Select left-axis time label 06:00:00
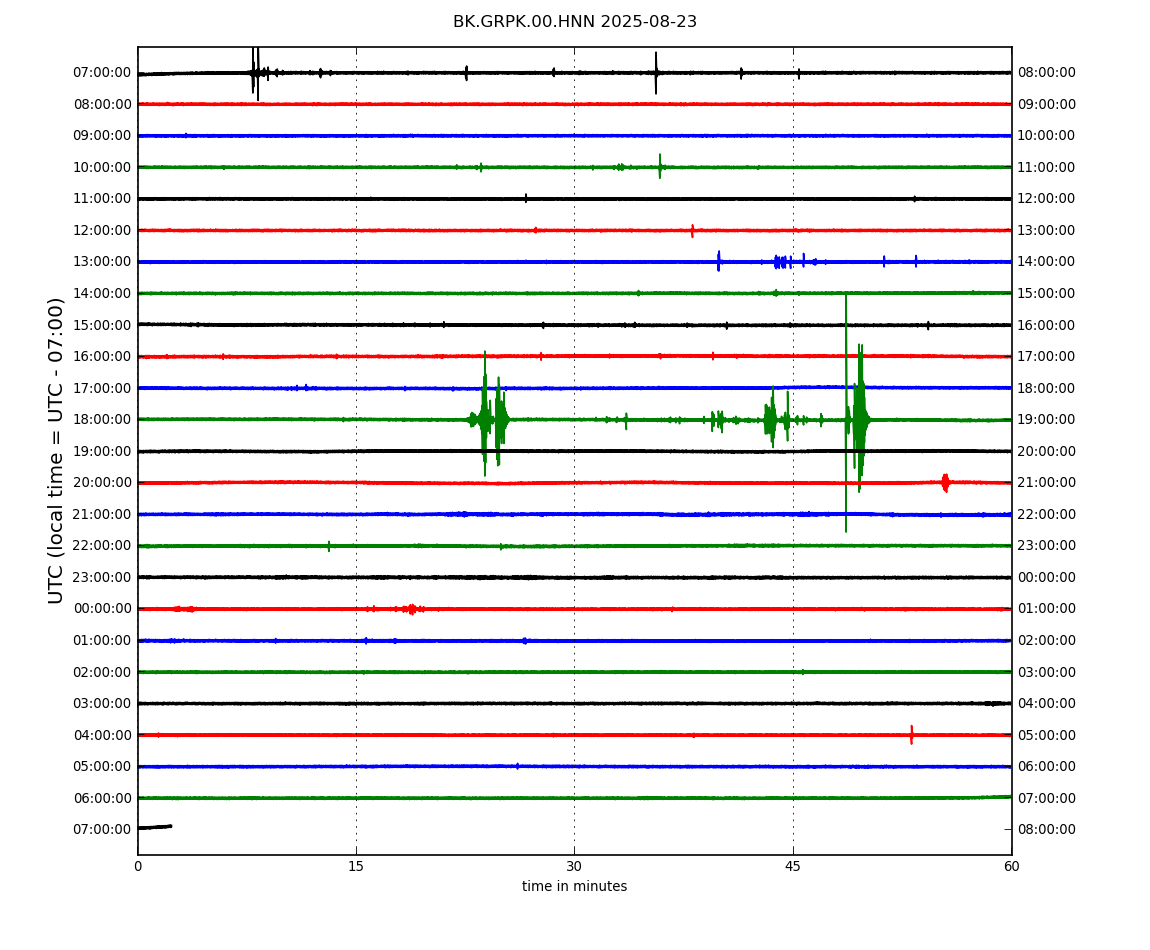1150x950 pixels. tap(103, 798)
